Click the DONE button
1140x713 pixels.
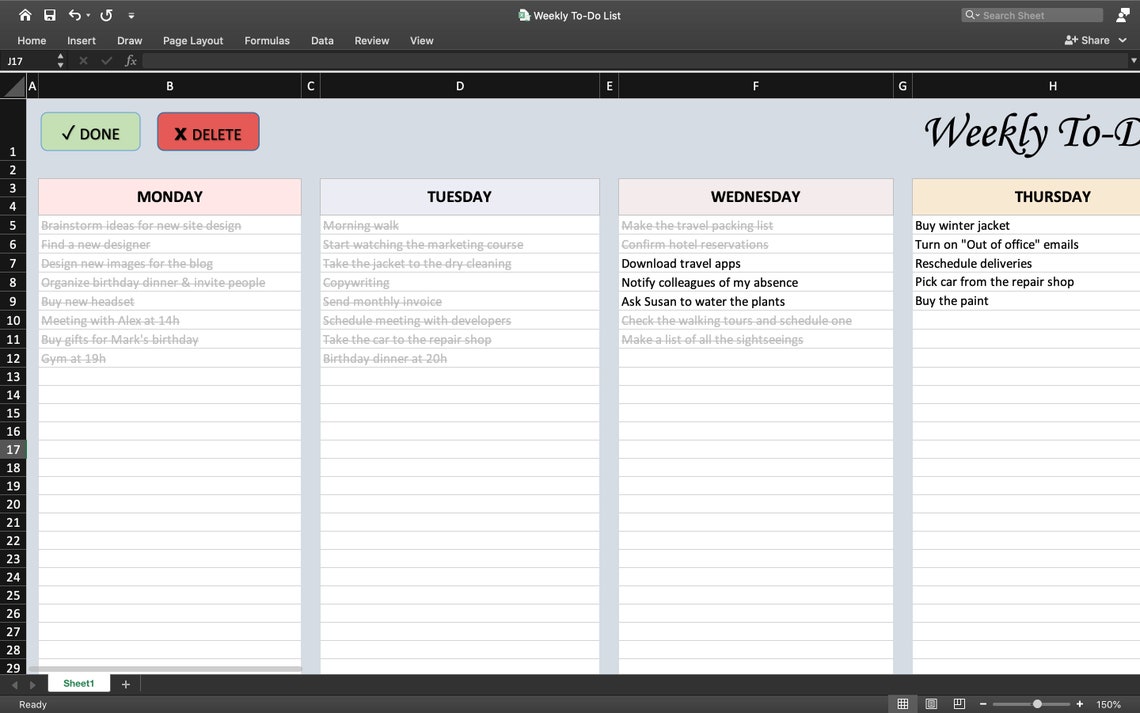(90, 131)
